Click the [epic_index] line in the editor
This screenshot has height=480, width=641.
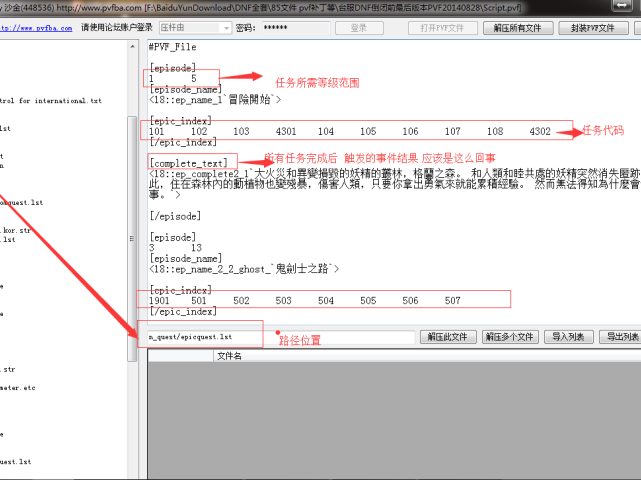(x=174, y=120)
